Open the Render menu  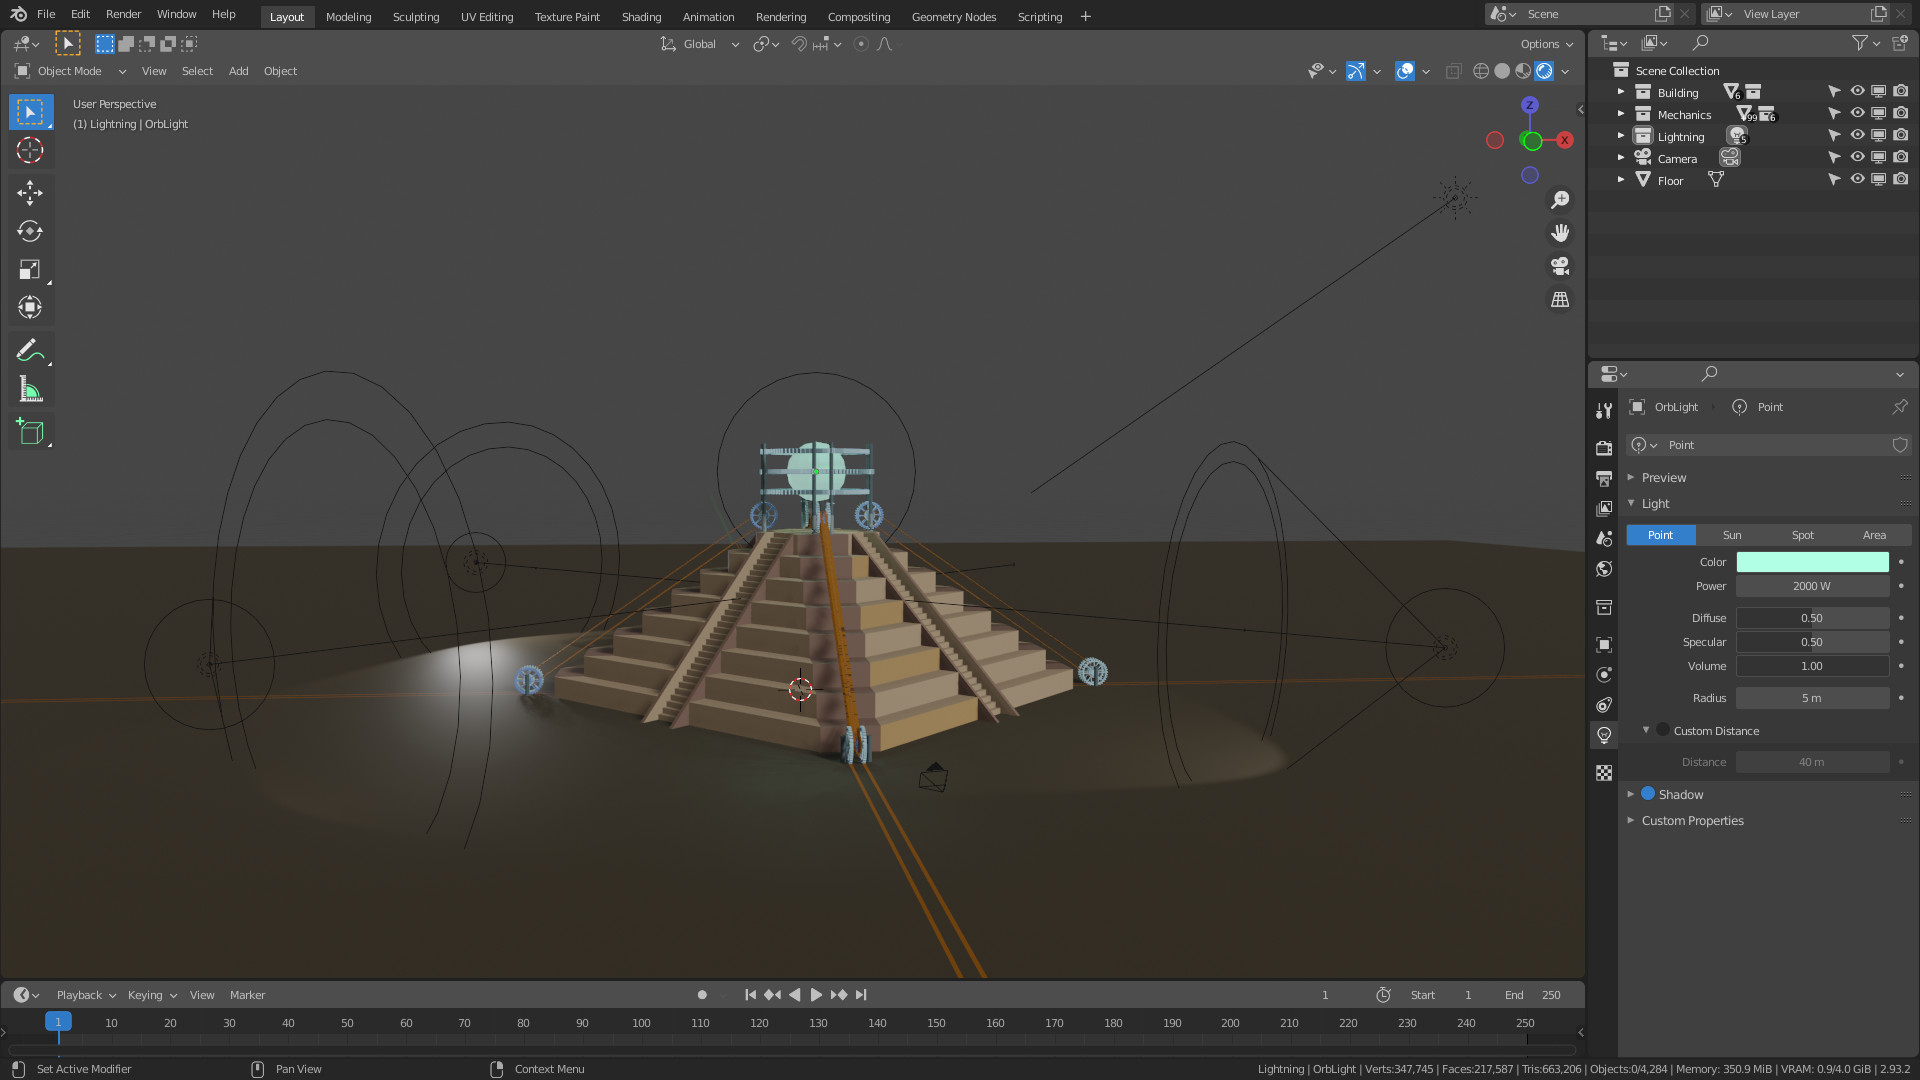coord(123,14)
